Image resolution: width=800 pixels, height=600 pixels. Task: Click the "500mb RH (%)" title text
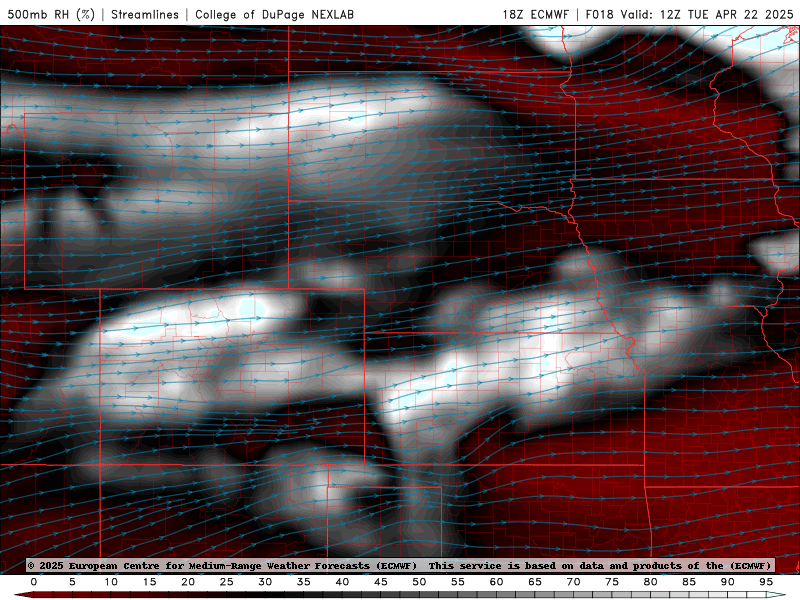coord(52,14)
